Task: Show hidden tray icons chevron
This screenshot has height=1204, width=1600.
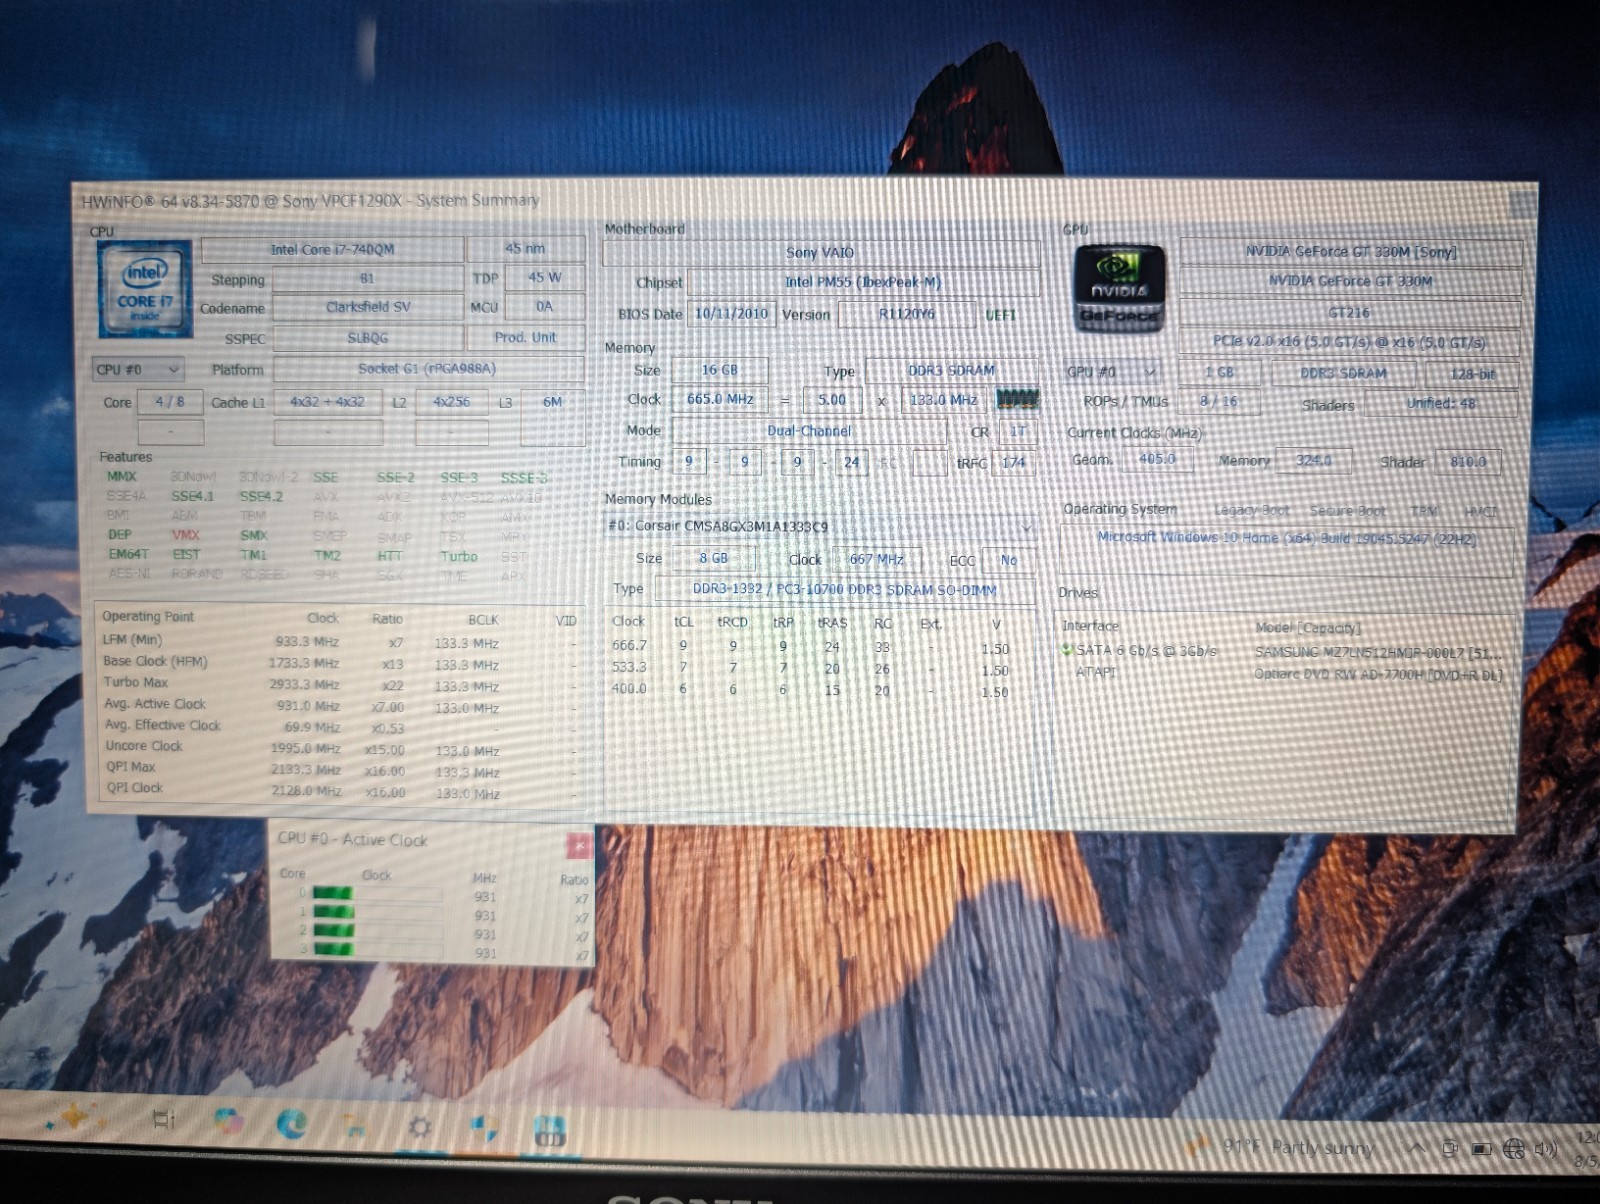Action: tap(1416, 1148)
